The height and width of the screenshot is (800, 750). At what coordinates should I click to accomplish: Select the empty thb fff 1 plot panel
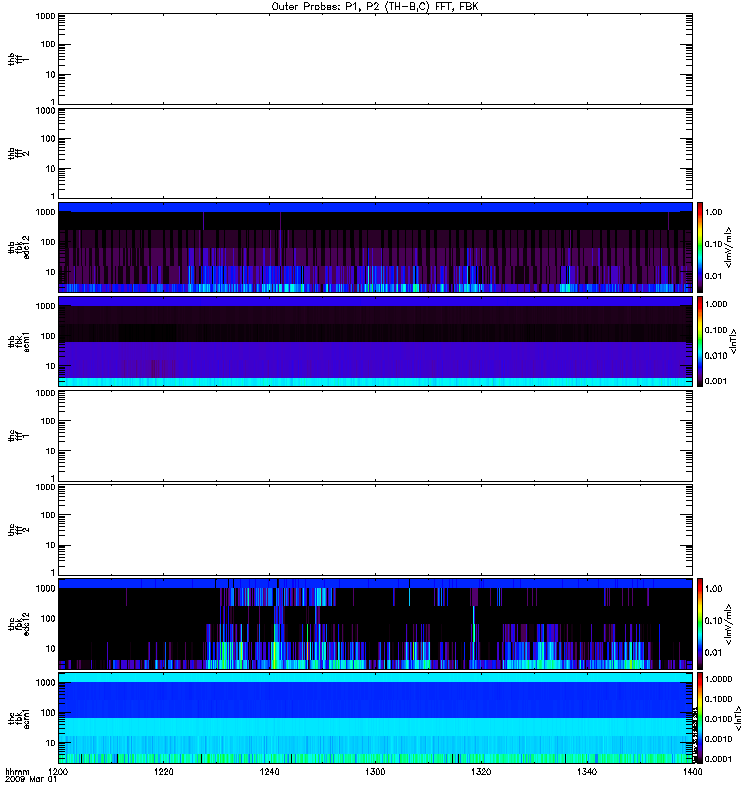(375, 59)
